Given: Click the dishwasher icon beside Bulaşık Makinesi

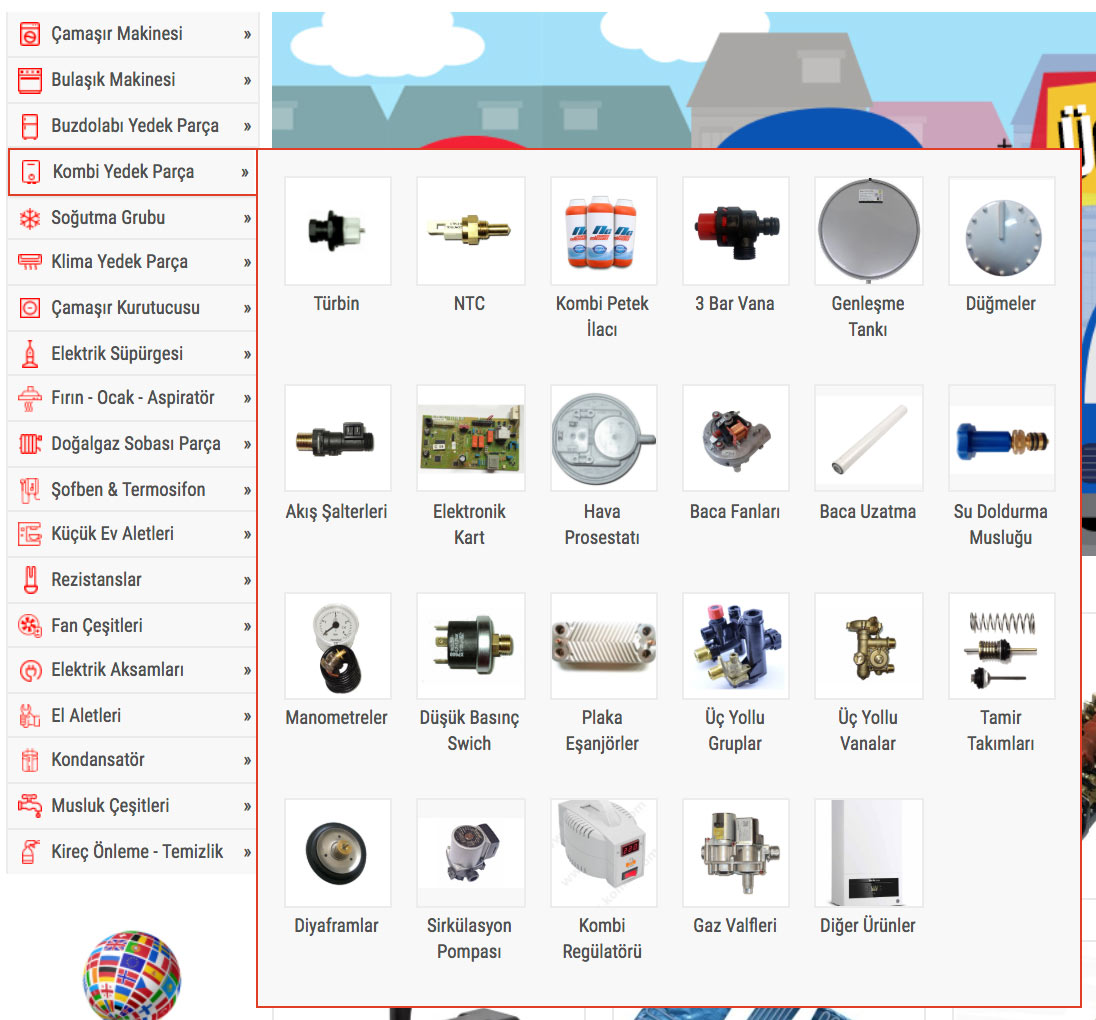Looking at the screenshot, I should 29,80.
